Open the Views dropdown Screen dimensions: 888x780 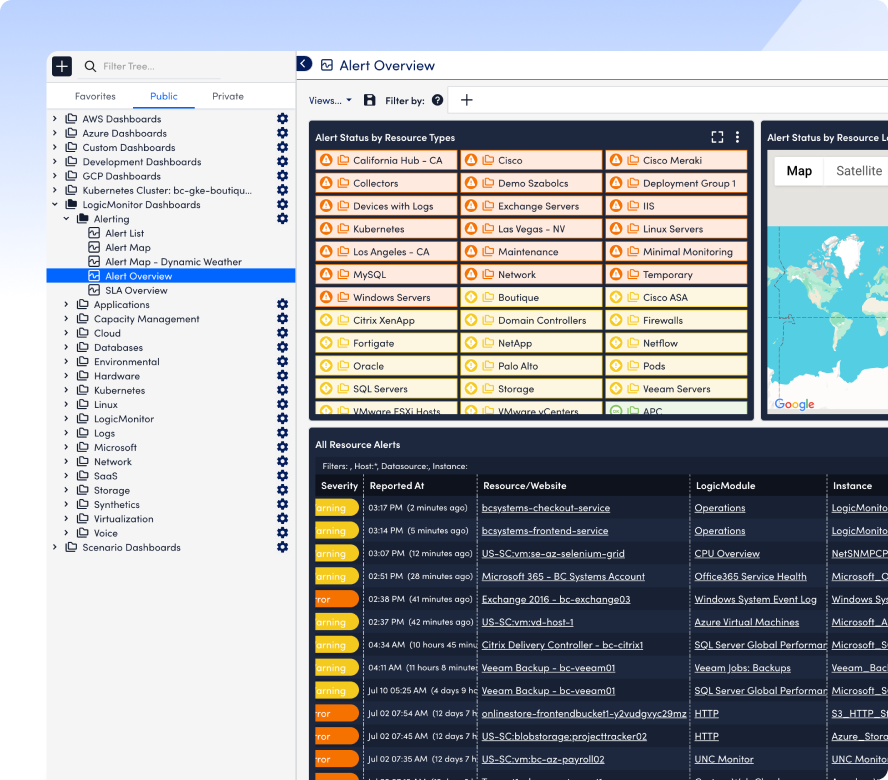coord(330,100)
